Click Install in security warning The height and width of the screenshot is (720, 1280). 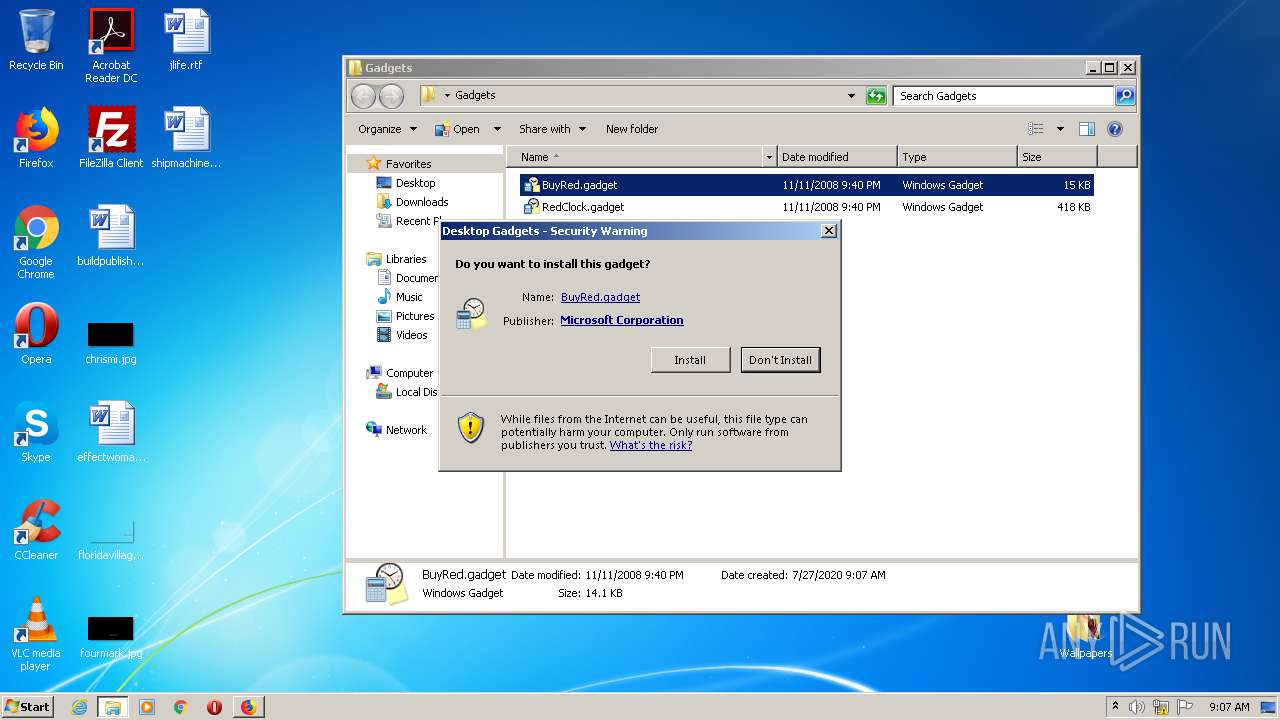690,360
